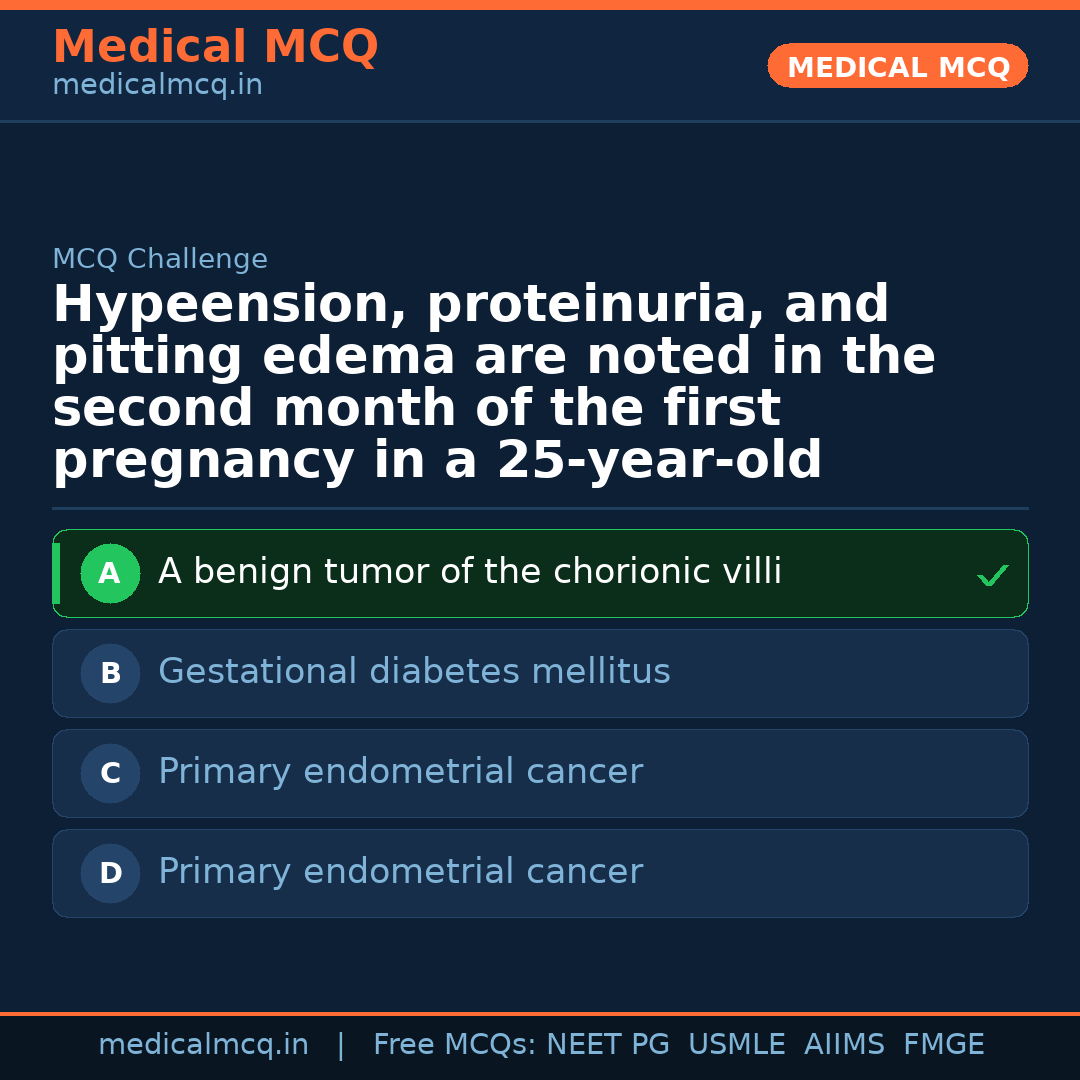Click "USMLE" in the footer
Image resolution: width=1080 pixels, height=1080 pixels.
click(x=736, y=1045)
